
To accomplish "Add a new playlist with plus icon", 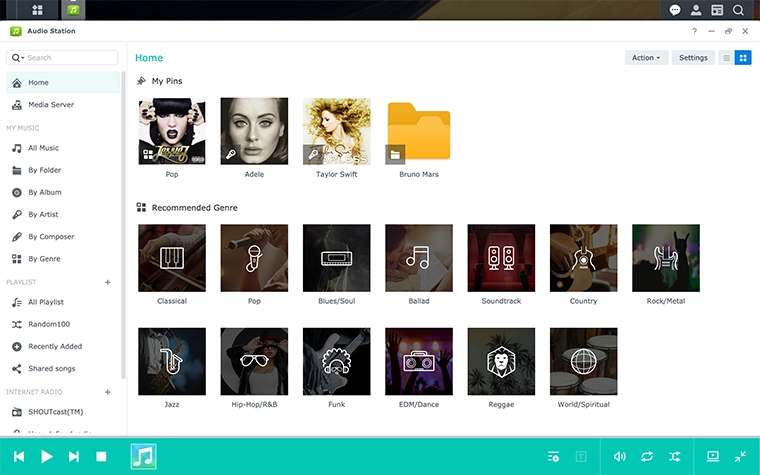I will tap(108, 282).
